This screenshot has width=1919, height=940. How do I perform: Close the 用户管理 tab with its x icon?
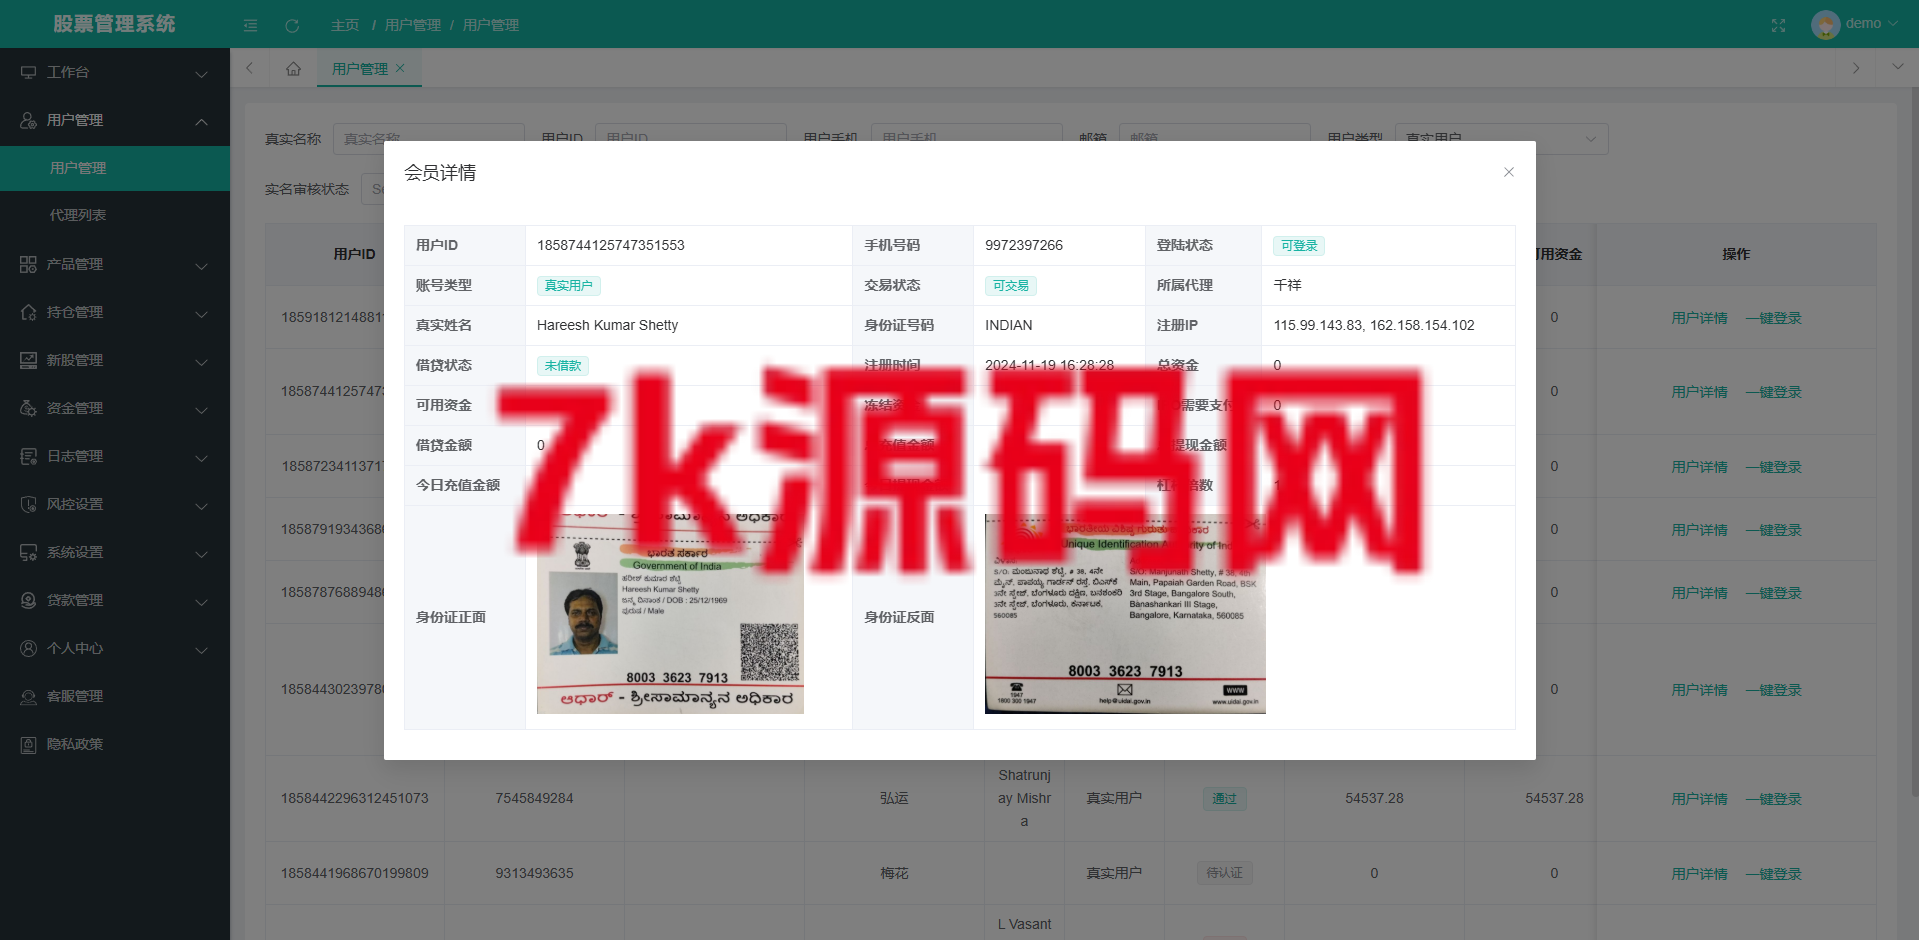pos(400,68)
